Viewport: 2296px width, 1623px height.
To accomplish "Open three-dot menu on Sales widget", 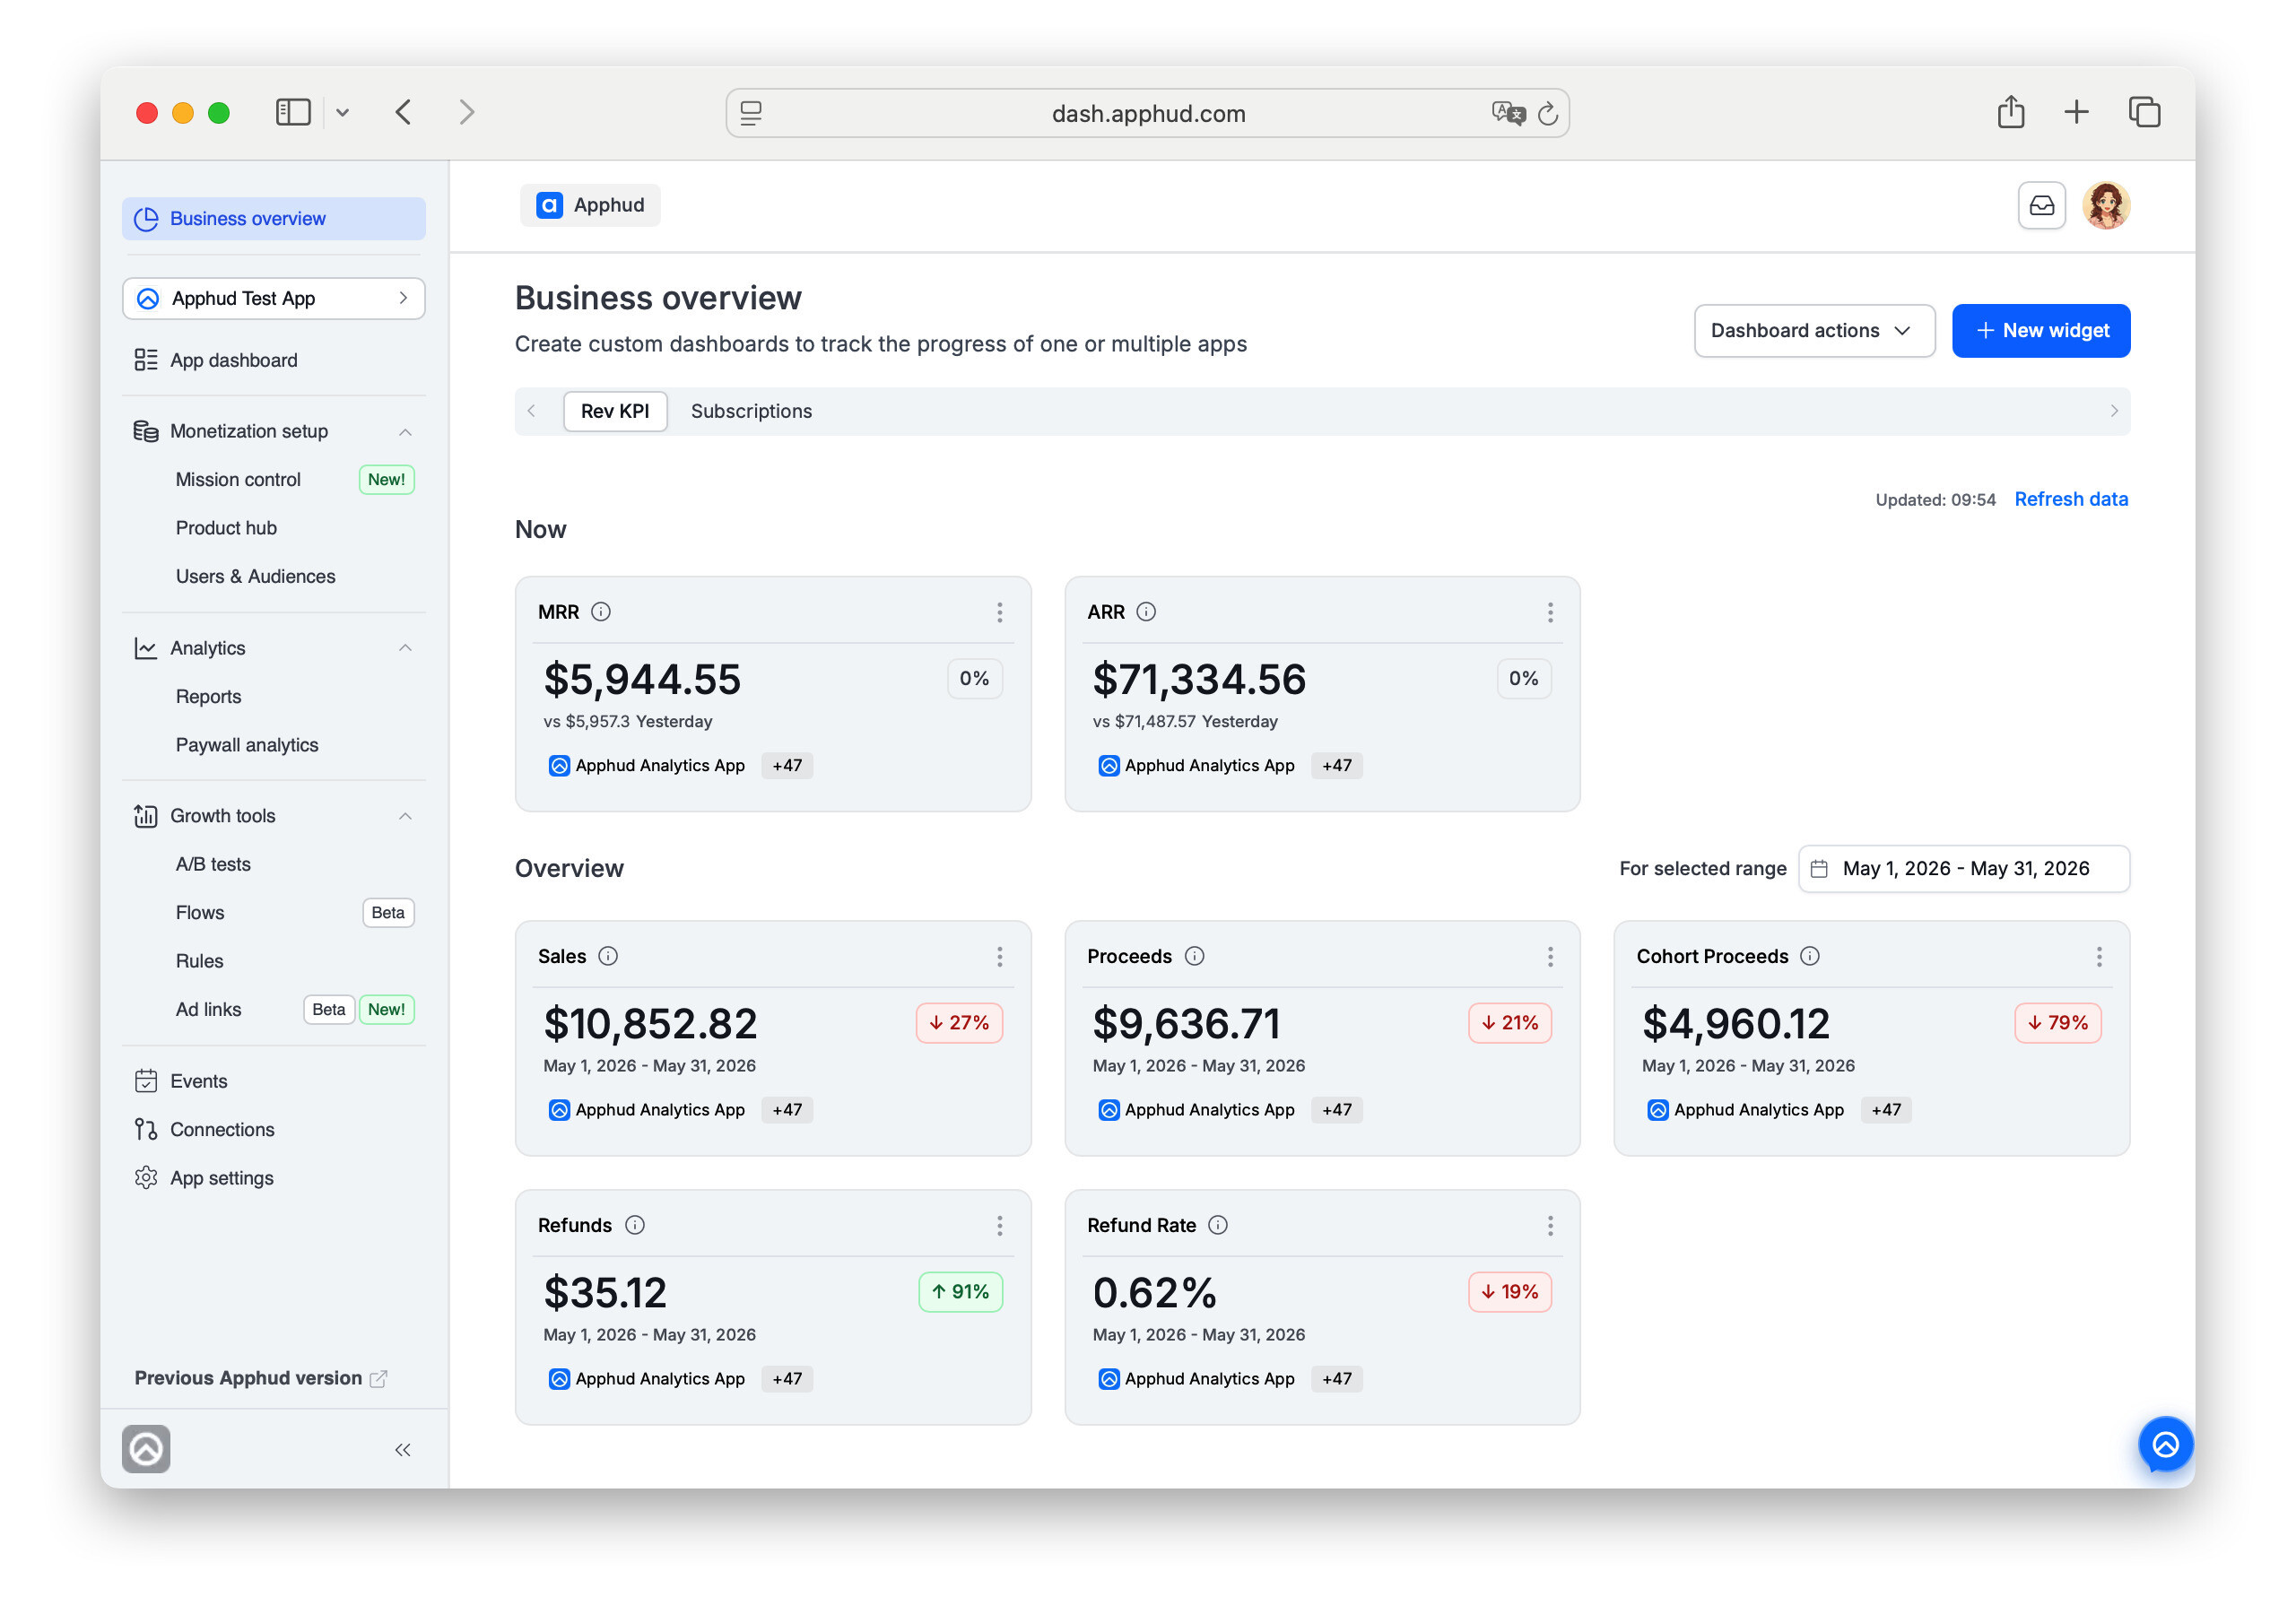I will [999, 957].
